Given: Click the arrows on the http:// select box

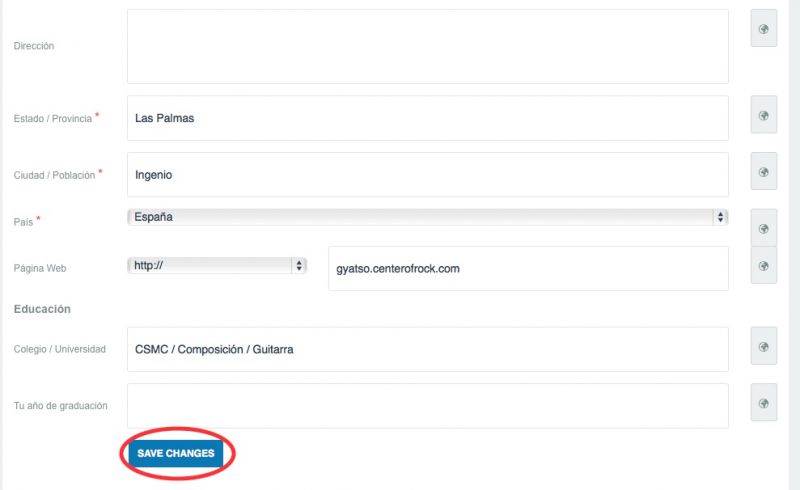Looking at the screenshot, I should pyautogui.click(x=299, y=265).
